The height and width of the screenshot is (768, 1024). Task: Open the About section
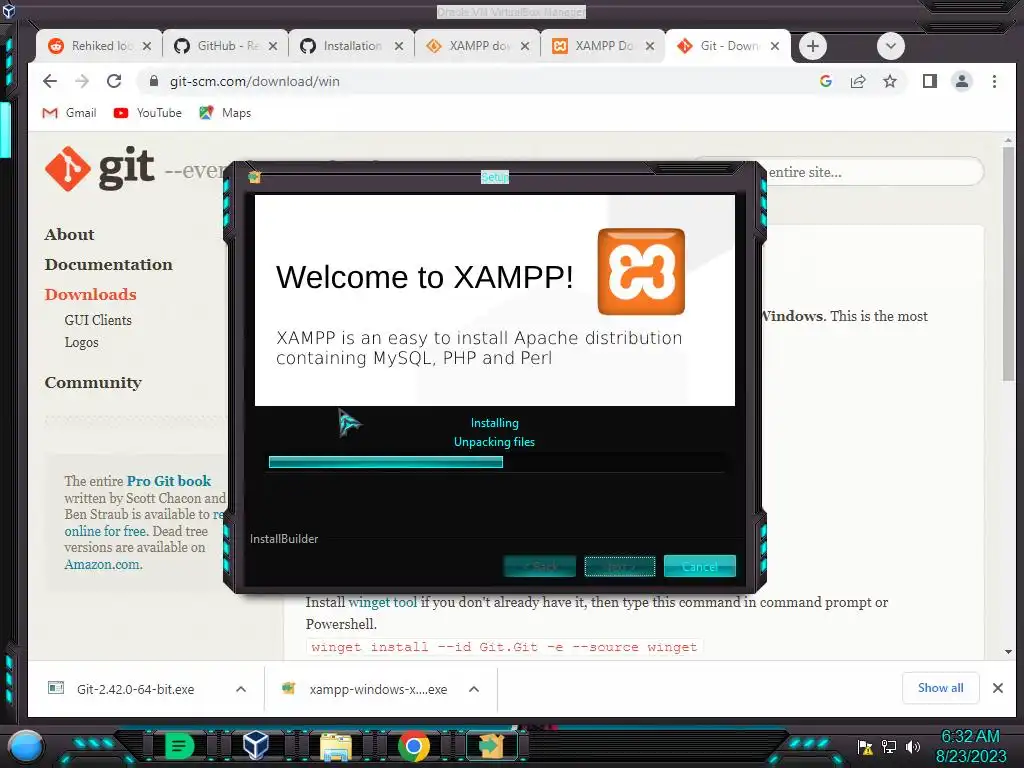pyautogui.click(x=69, y=234)
